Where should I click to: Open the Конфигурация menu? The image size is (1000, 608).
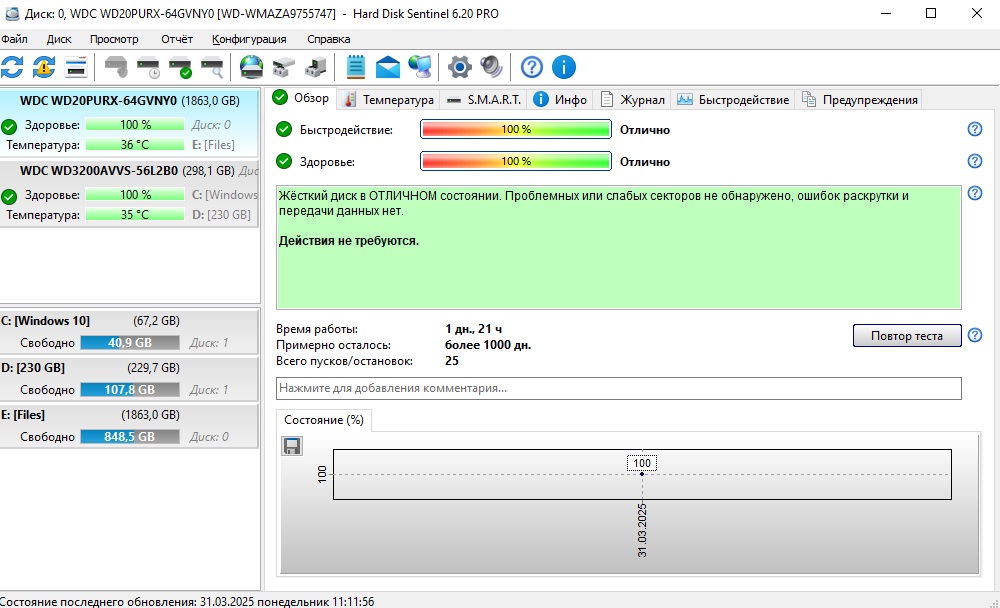[x=249, y=39]
